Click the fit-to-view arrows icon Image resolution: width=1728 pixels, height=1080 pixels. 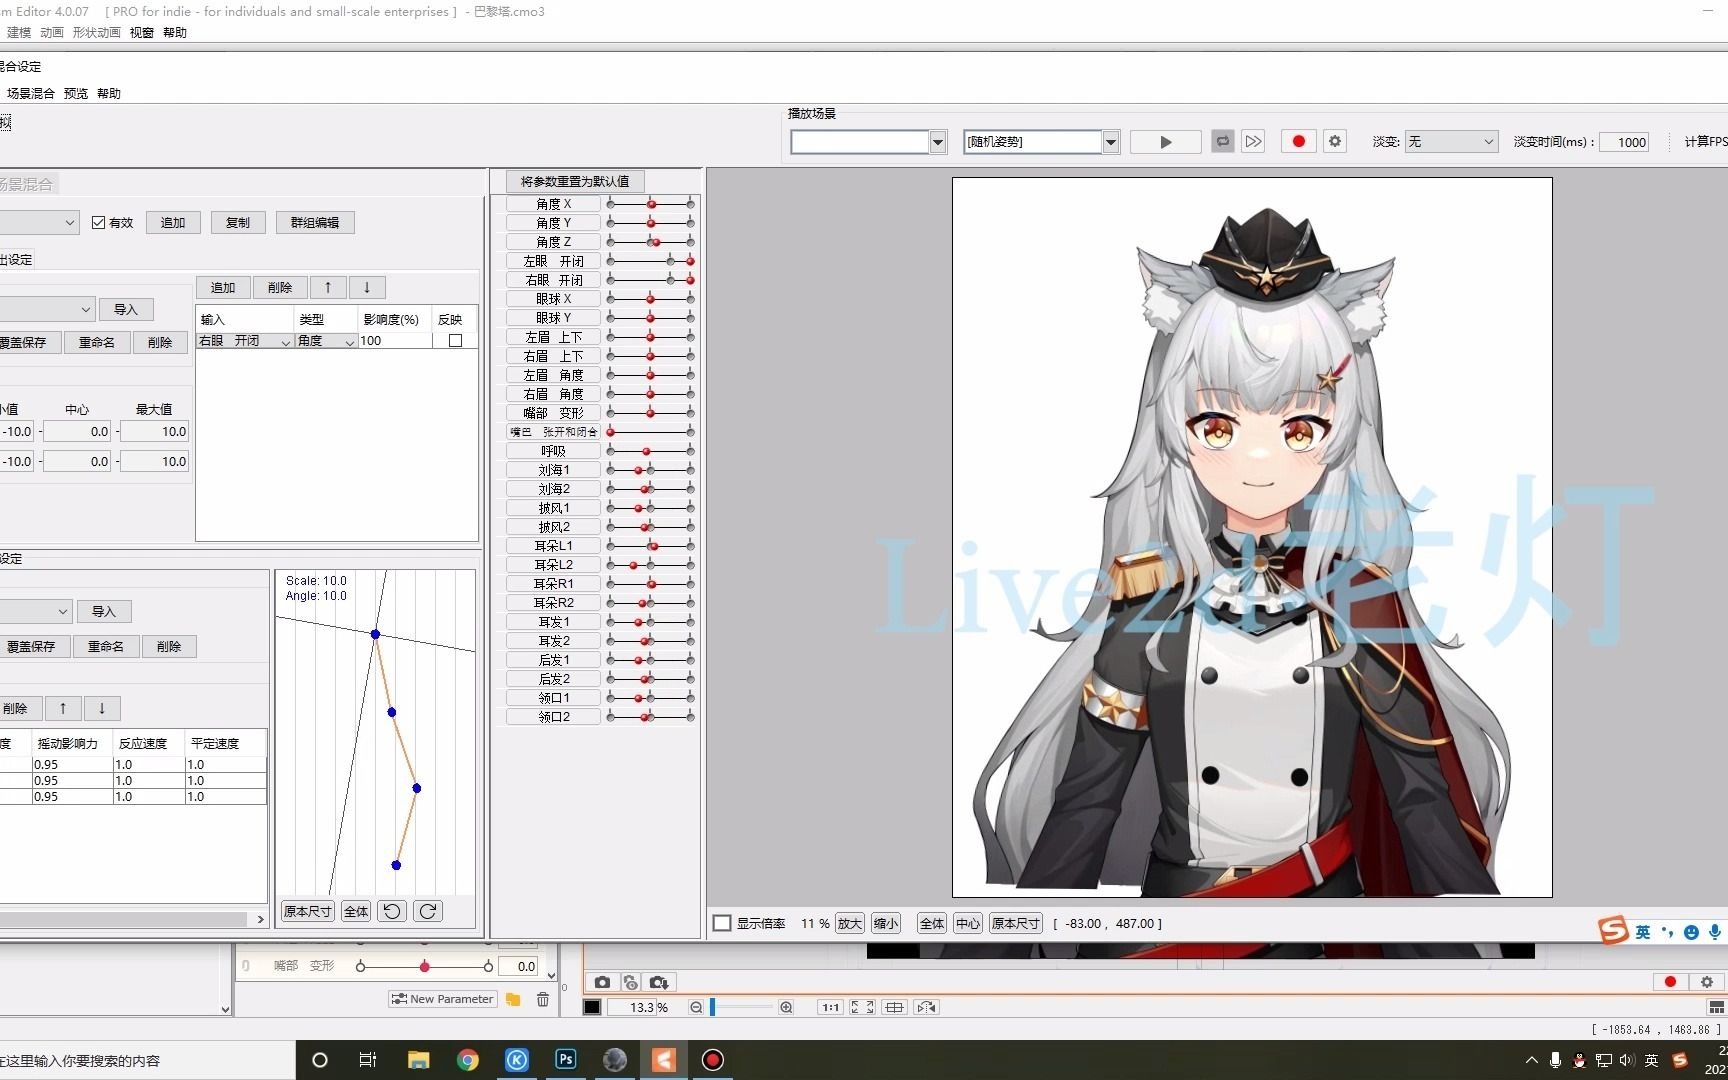pos(862,1007)
